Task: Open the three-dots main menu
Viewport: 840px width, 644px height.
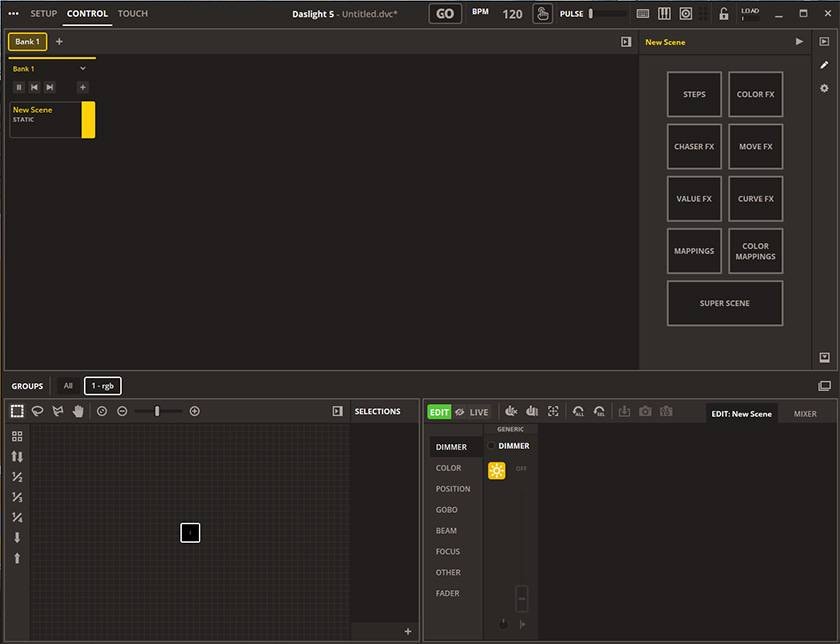Action: 14,14
